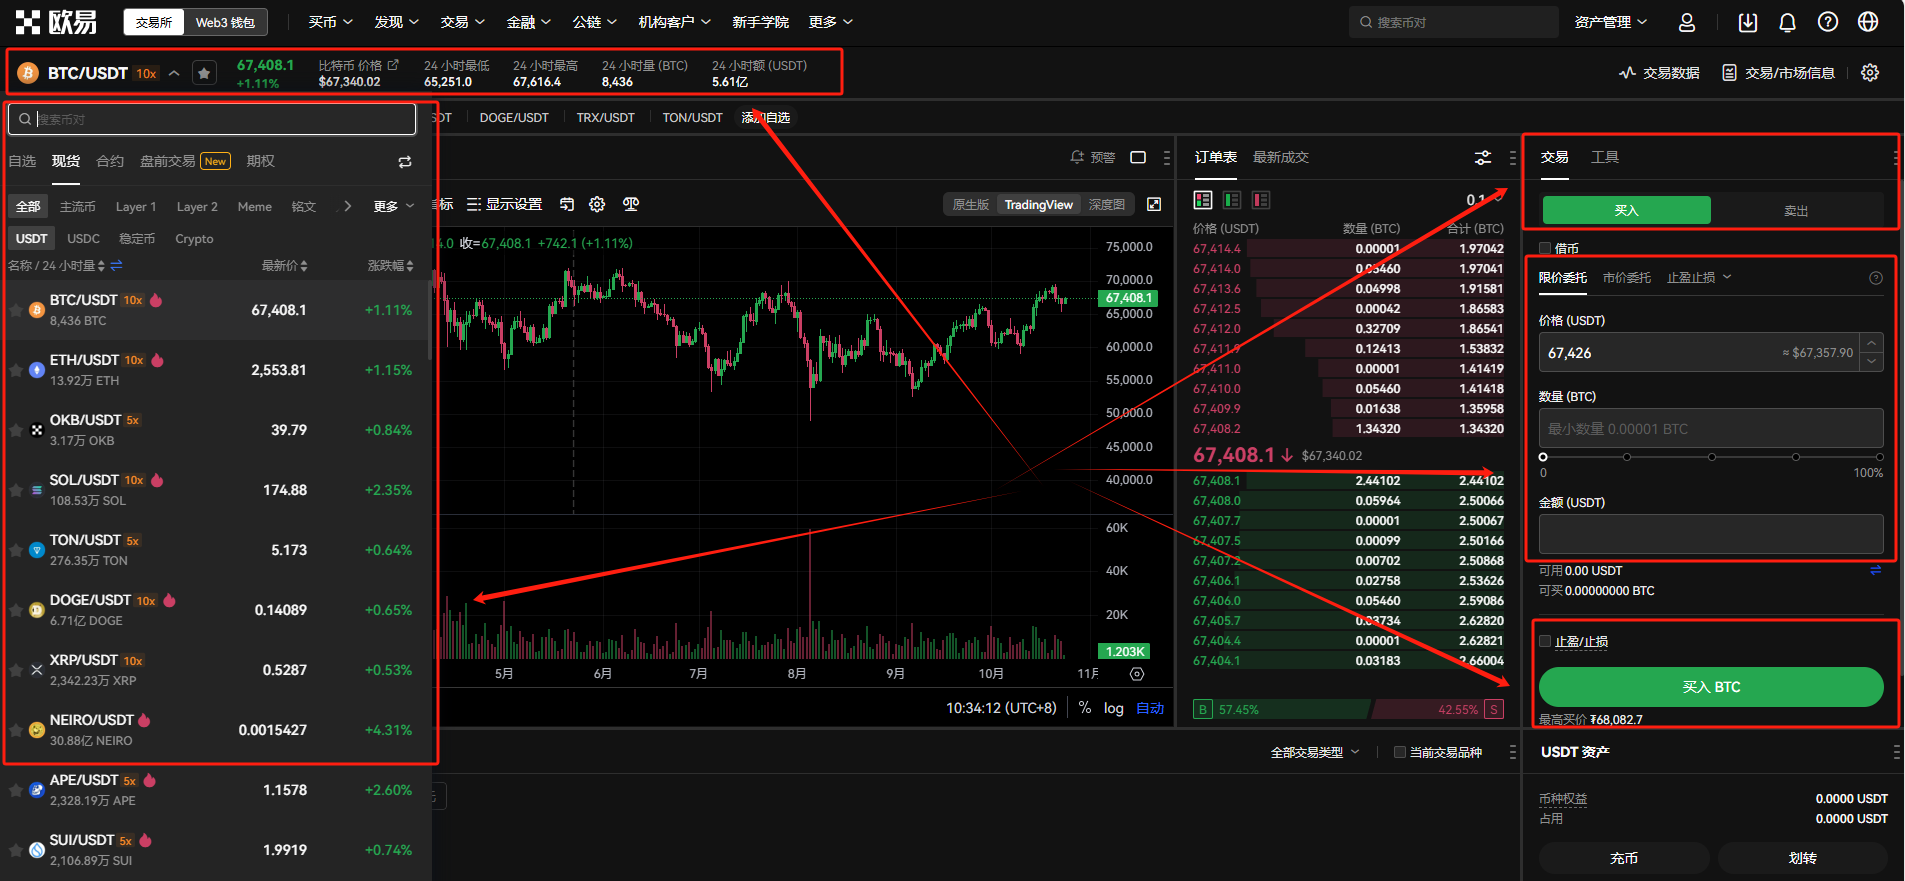Click the chart balance scale icon

[631, 204]
